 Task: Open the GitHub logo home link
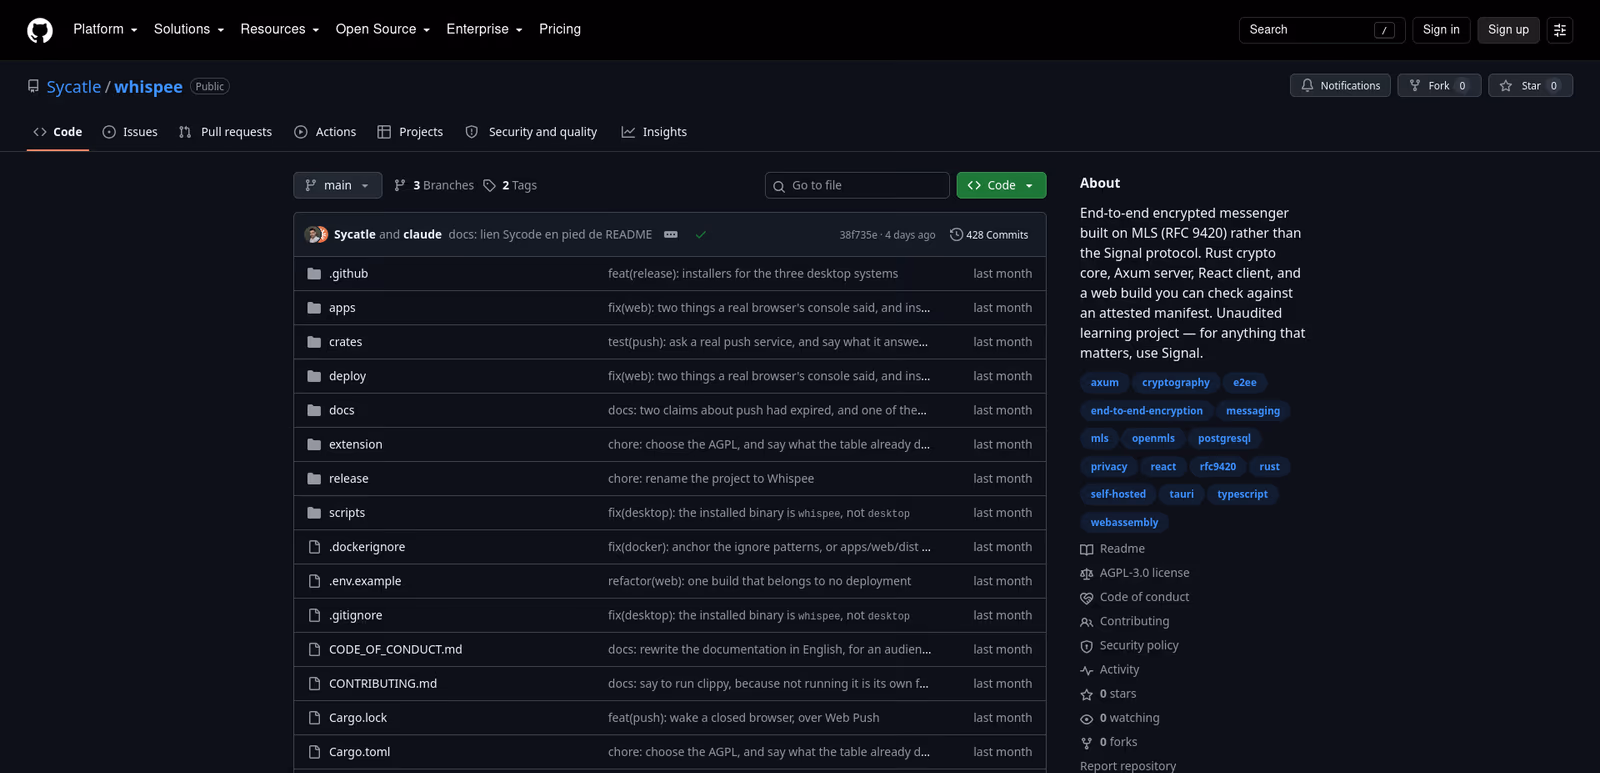[x=40, y=30]
